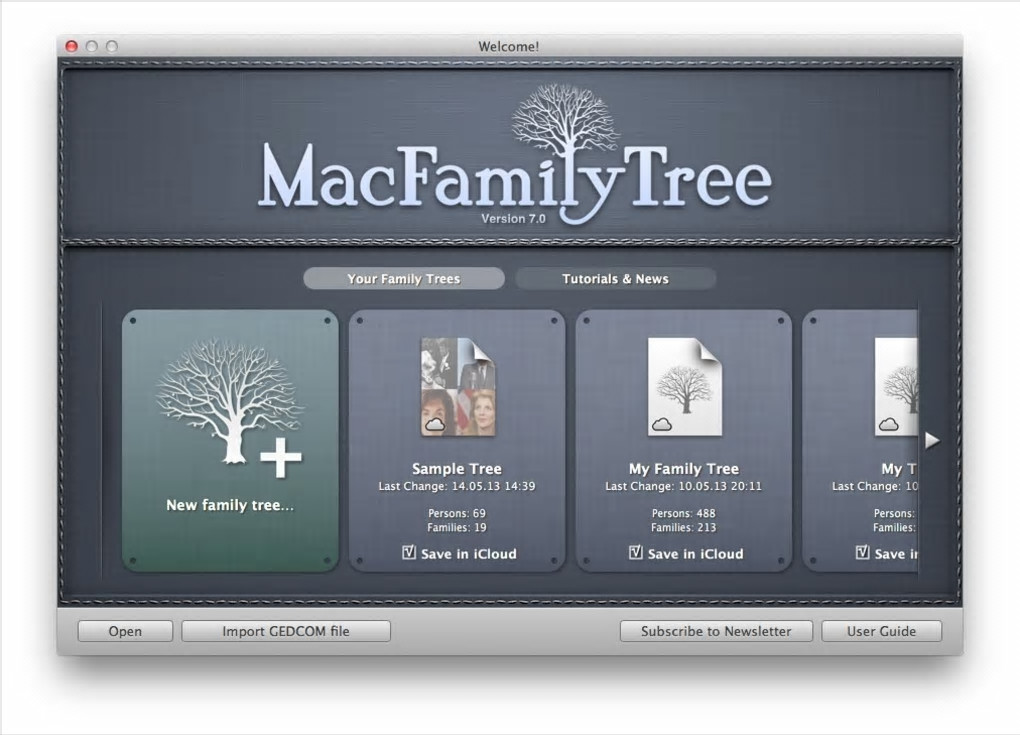Click the partially visible third tree document icon
This screenshot has height=735, width=1020.
coord(896,386)
